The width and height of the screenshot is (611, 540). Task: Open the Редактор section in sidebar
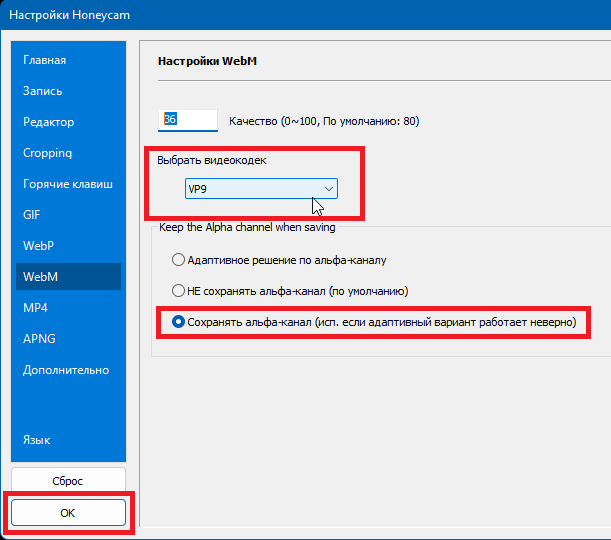pos(48,122)
